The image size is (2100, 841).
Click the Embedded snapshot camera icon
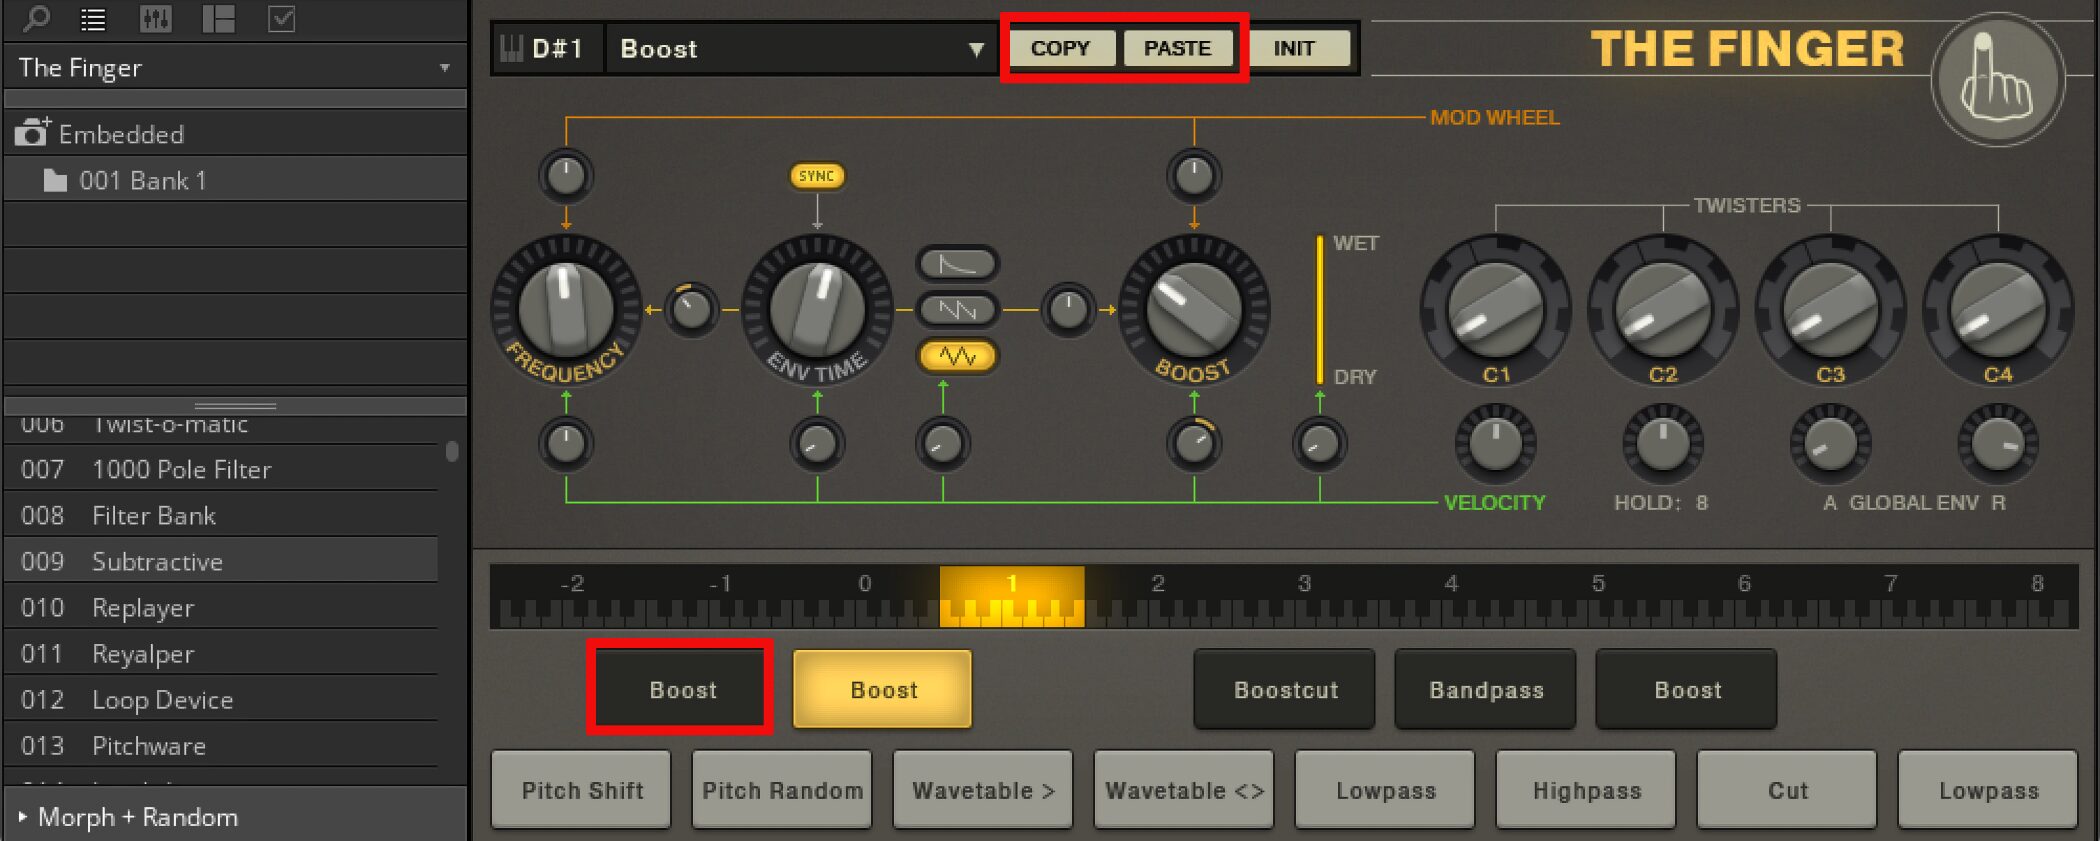(x=32, y=133)
